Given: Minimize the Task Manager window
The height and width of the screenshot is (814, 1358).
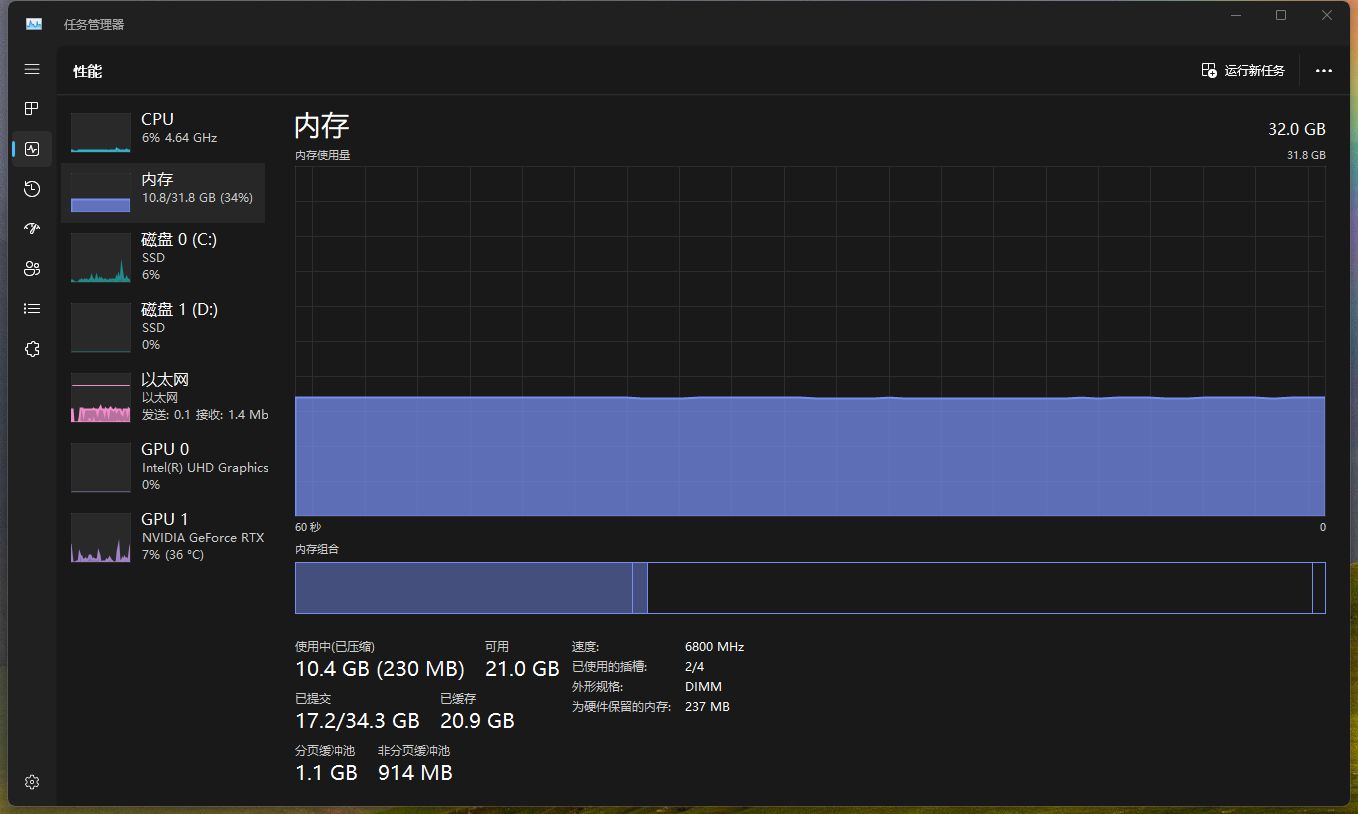Looking at the screenshot, I should (1236, 15).
